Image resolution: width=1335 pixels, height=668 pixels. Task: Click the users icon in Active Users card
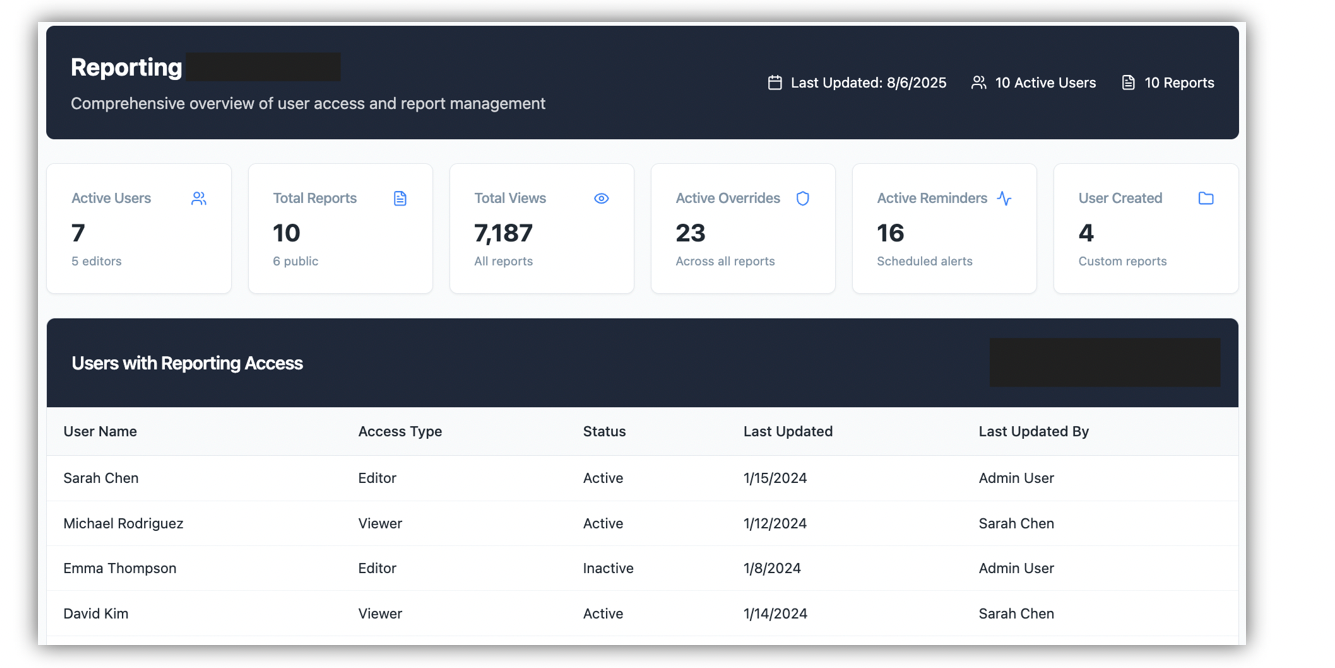tap(199, 198)
